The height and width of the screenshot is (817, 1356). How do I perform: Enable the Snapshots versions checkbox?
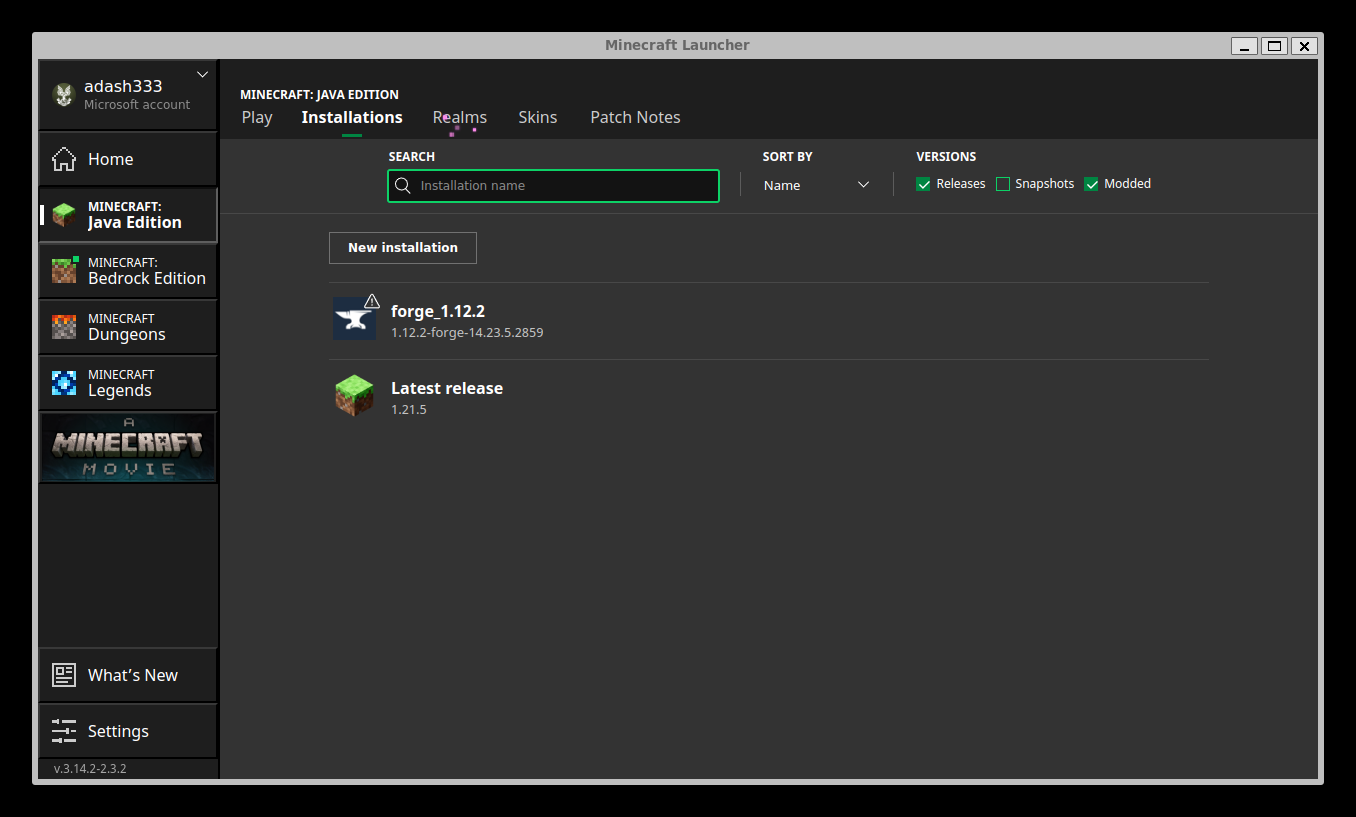pyautogui.click(x=1003, y=184)
